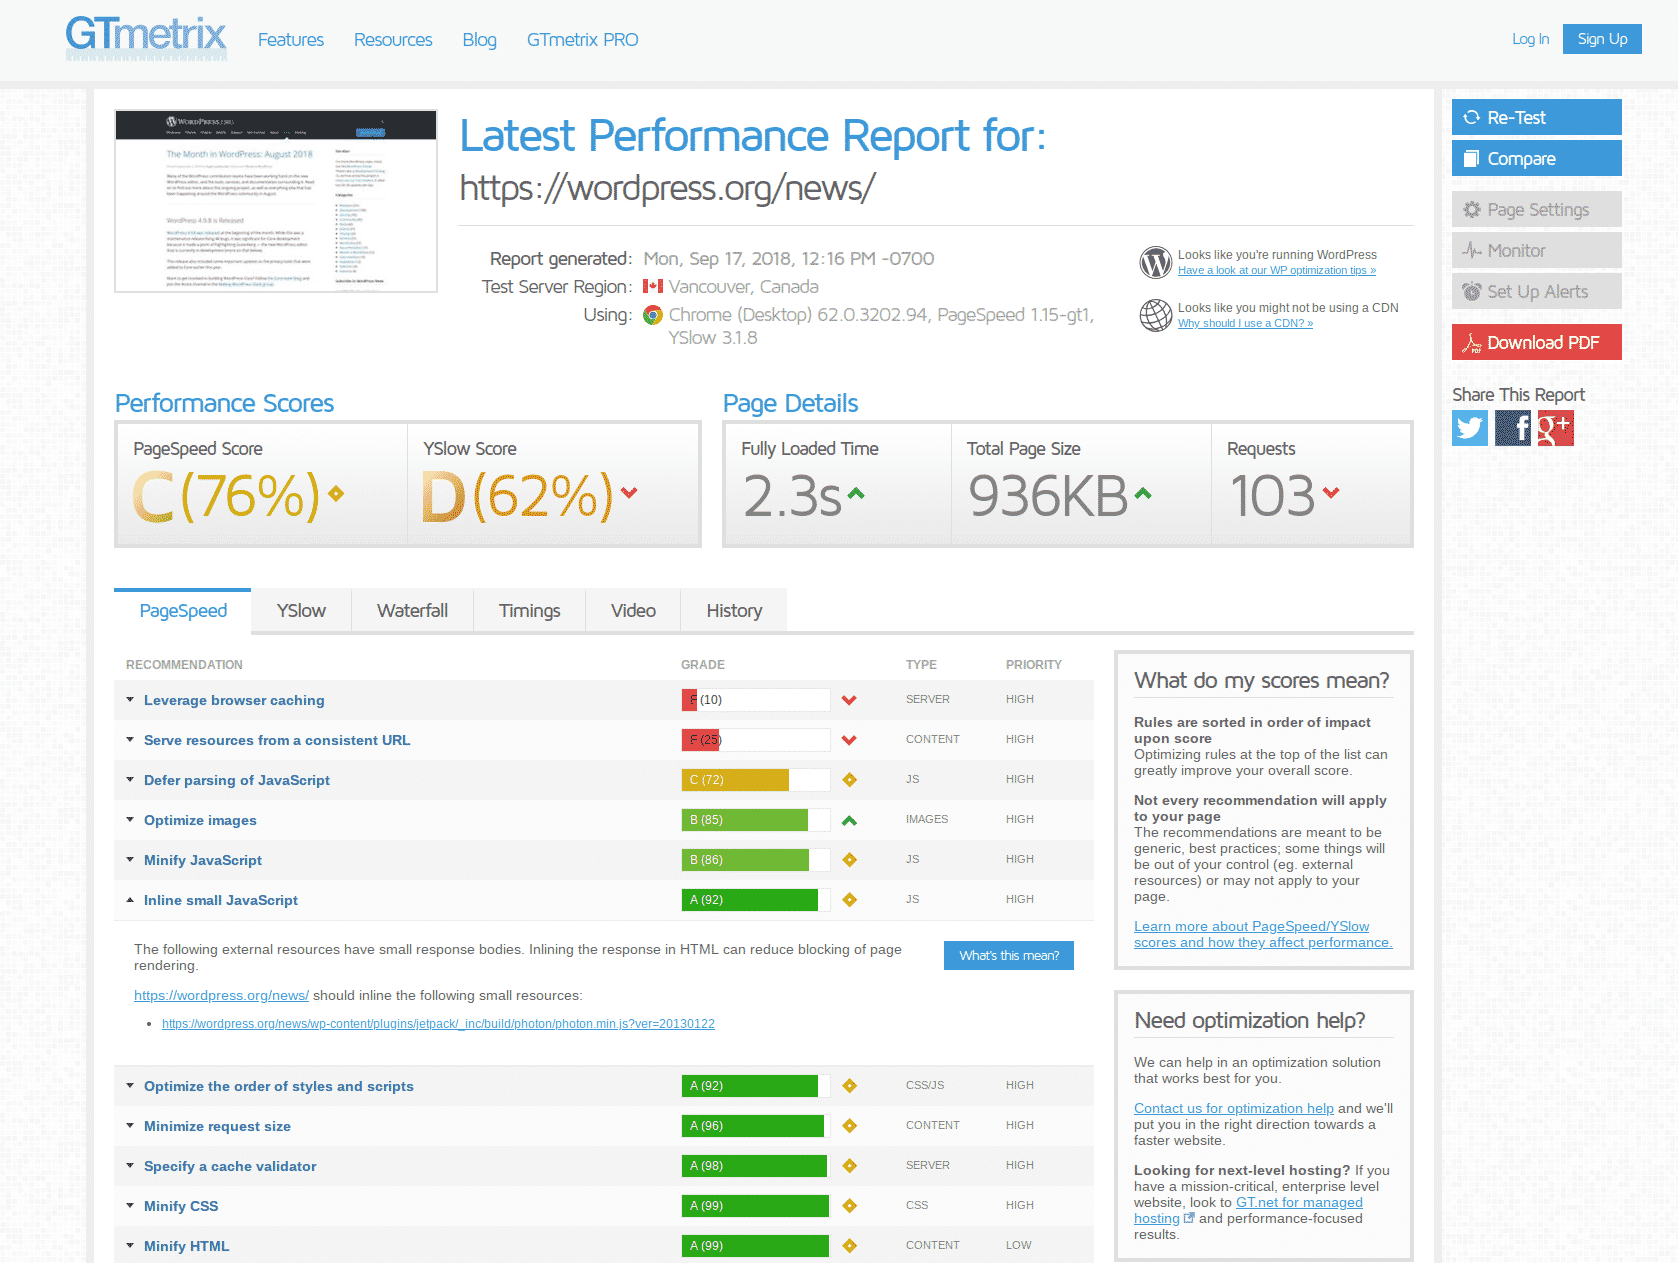Switch to the YSlow tab
Viewport: 1678px width, 1263px height.
(x=301, y=611)
